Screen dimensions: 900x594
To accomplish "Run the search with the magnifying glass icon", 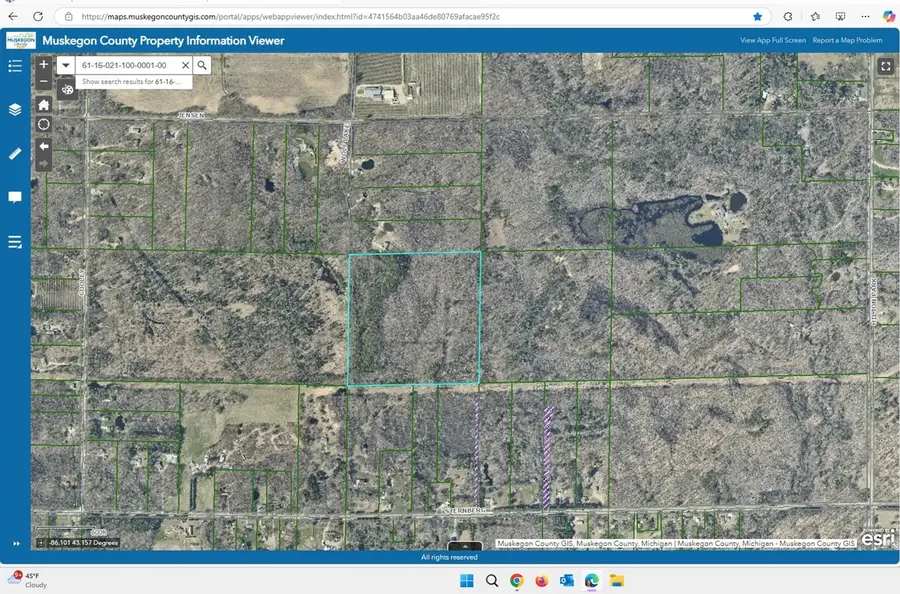I will [202, 64].
